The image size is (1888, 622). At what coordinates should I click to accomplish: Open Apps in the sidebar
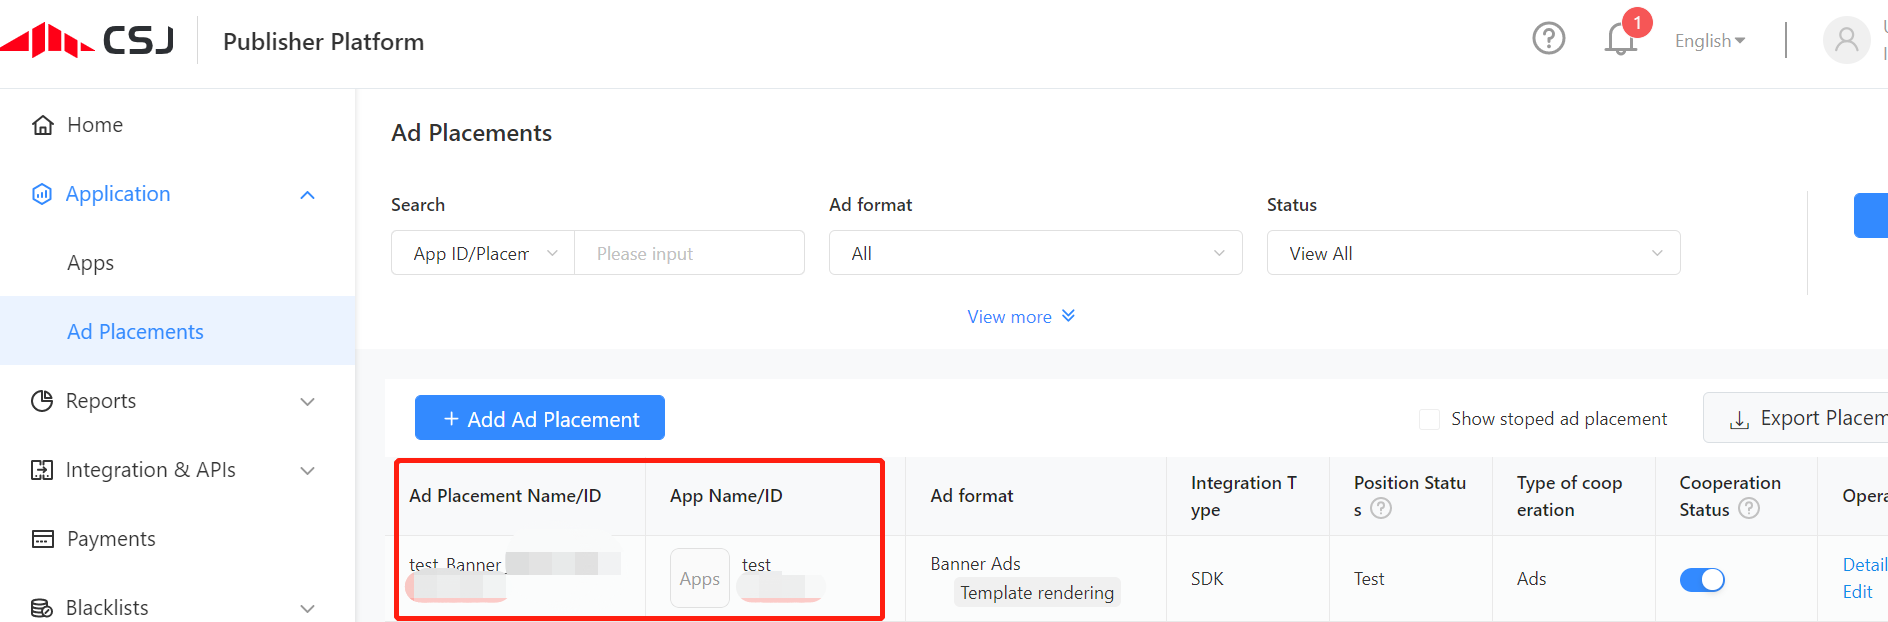[90, 263]
